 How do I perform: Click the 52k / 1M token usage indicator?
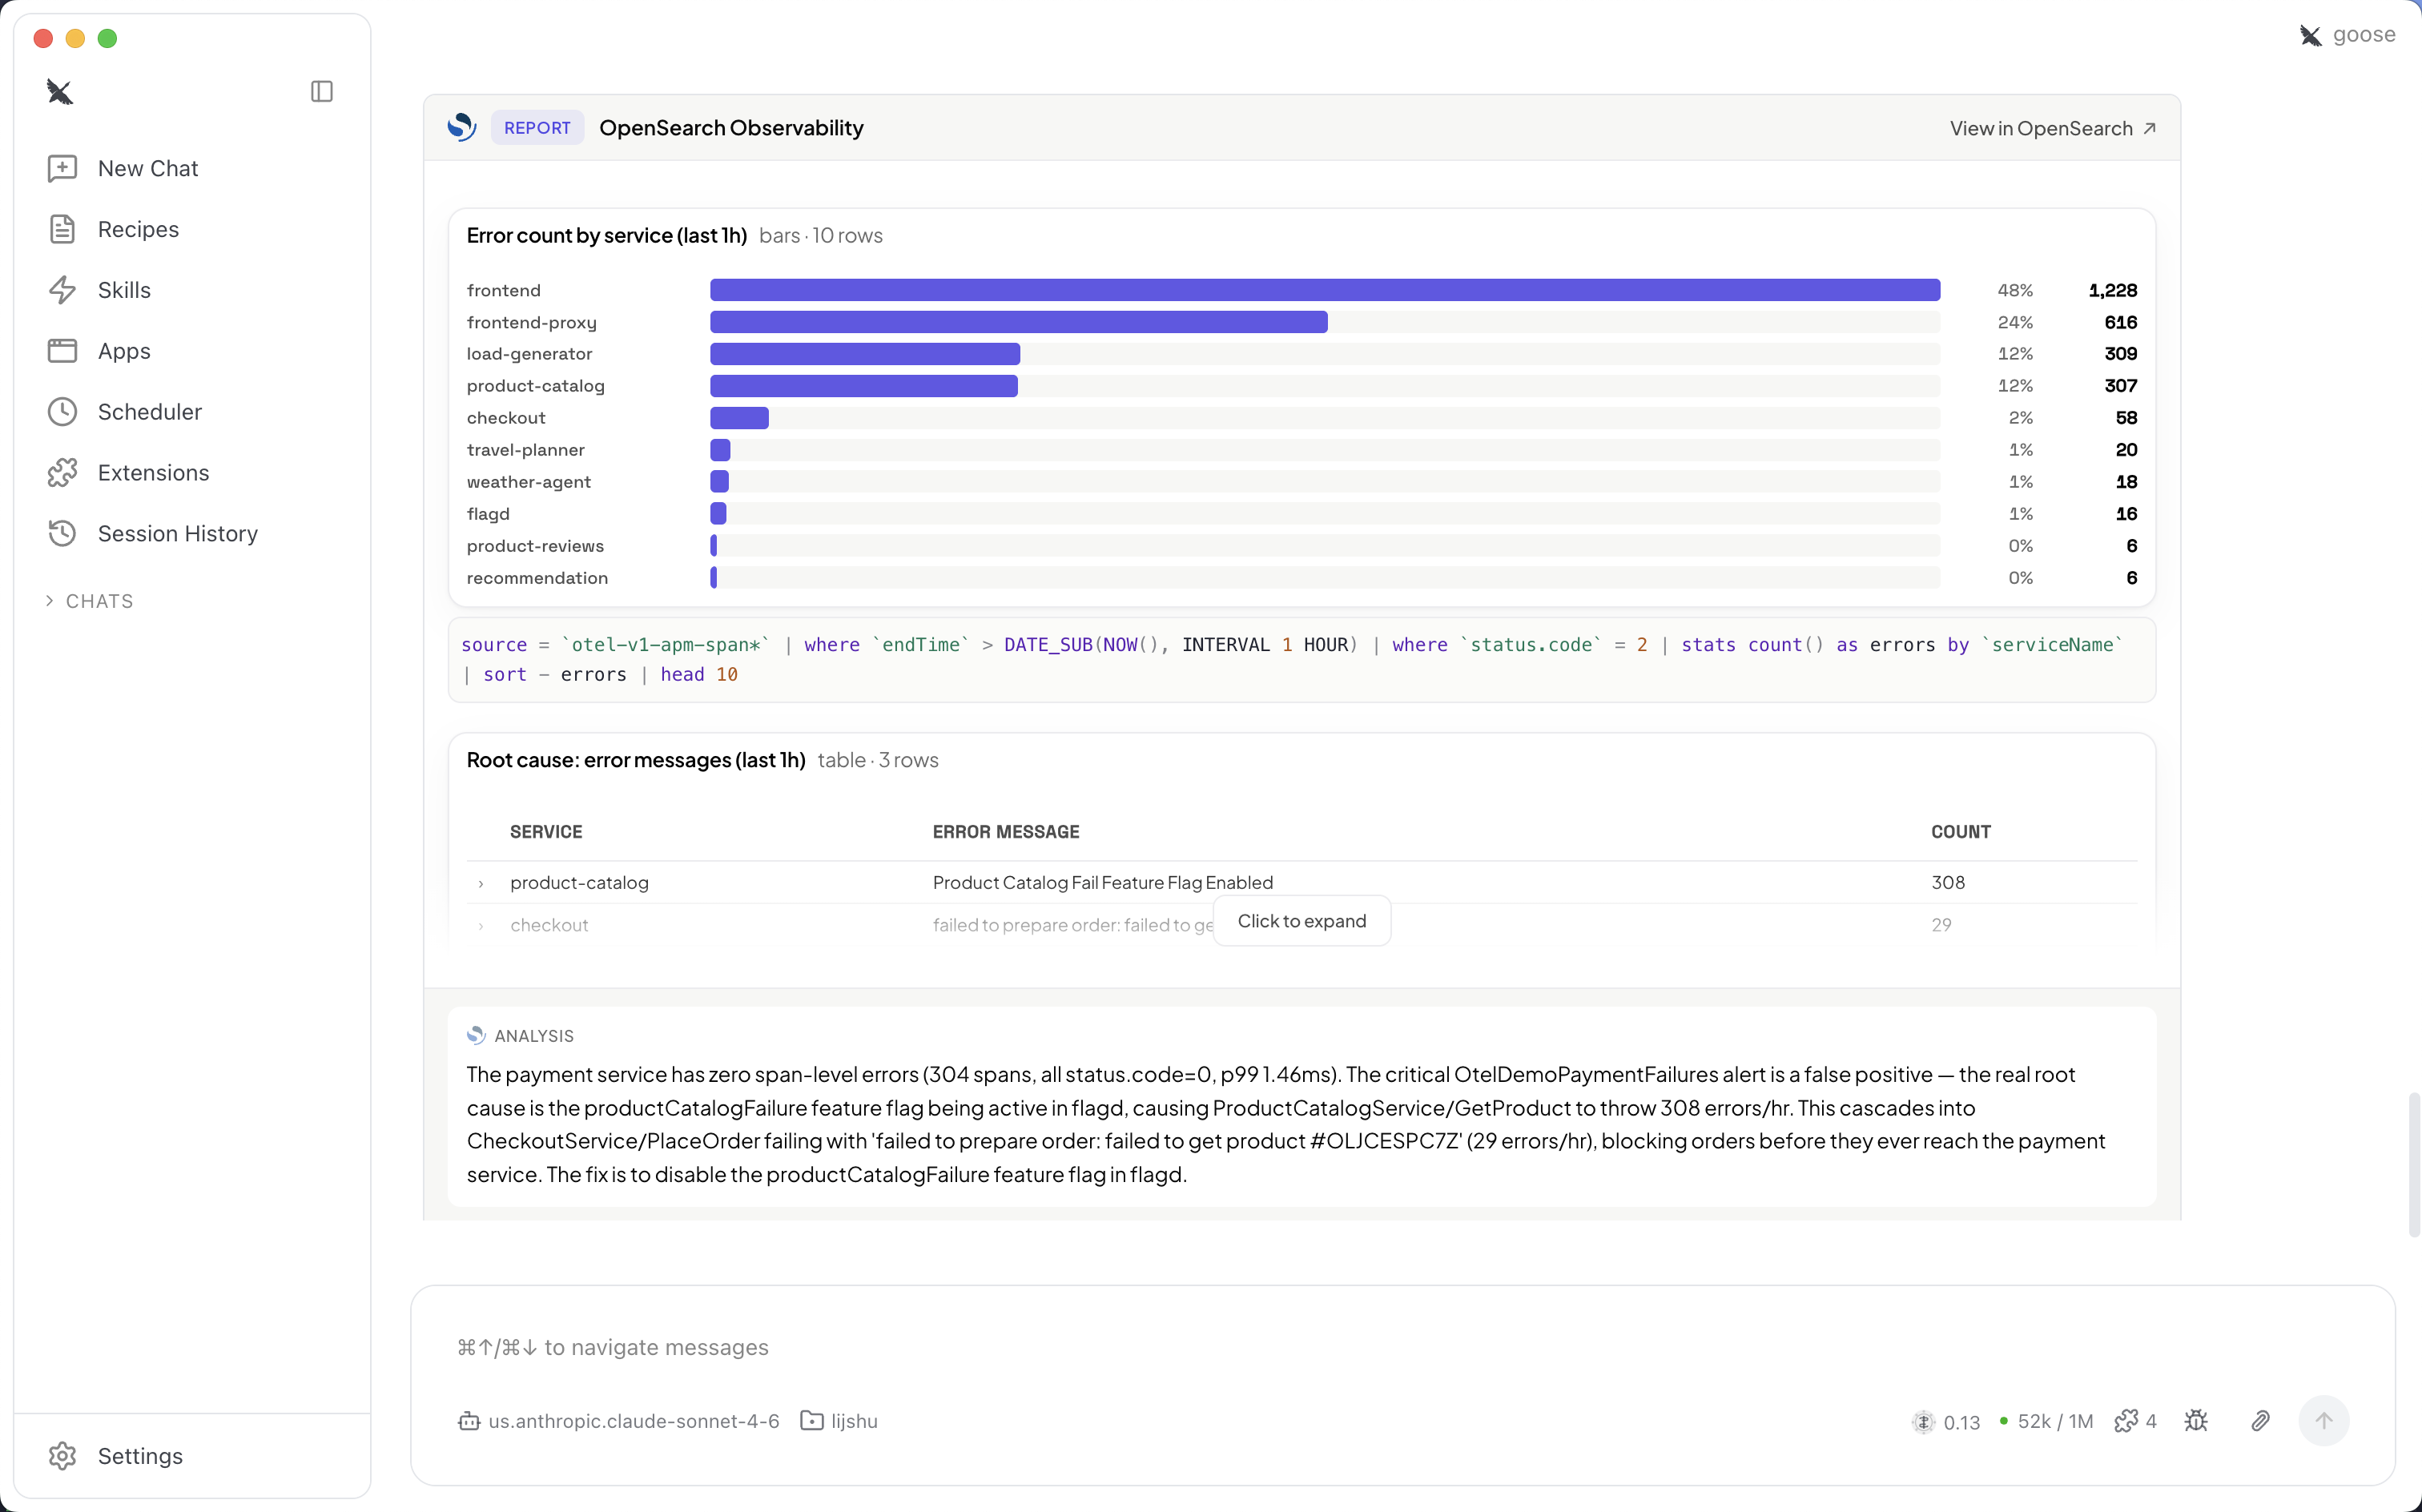click(2046, 1421)
